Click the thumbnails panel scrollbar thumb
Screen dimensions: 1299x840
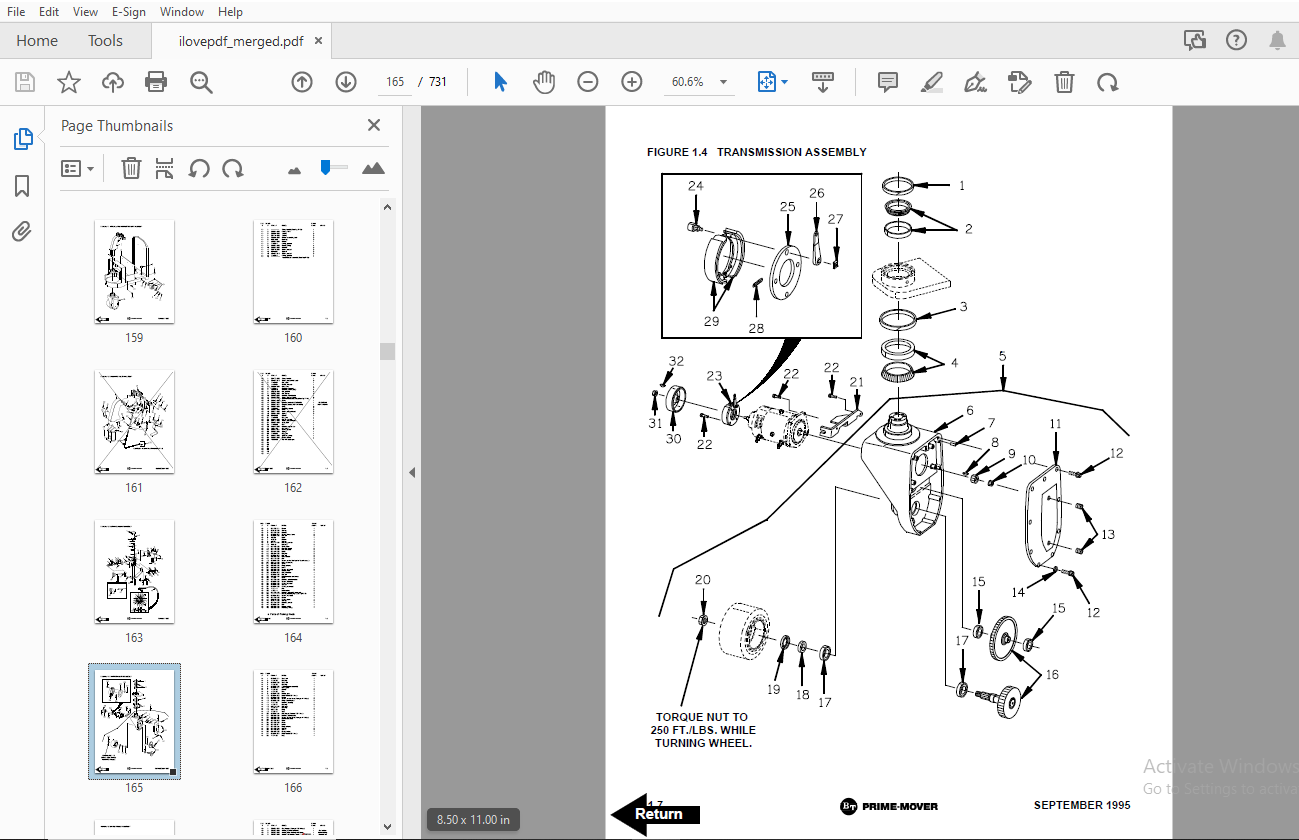point(387,351)
